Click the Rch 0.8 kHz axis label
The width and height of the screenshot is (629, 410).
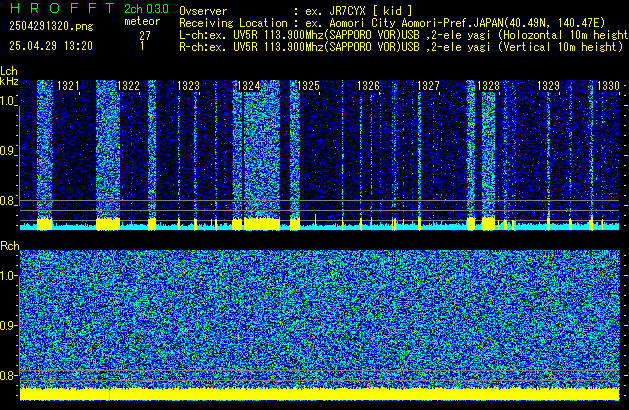coord(8,375)
